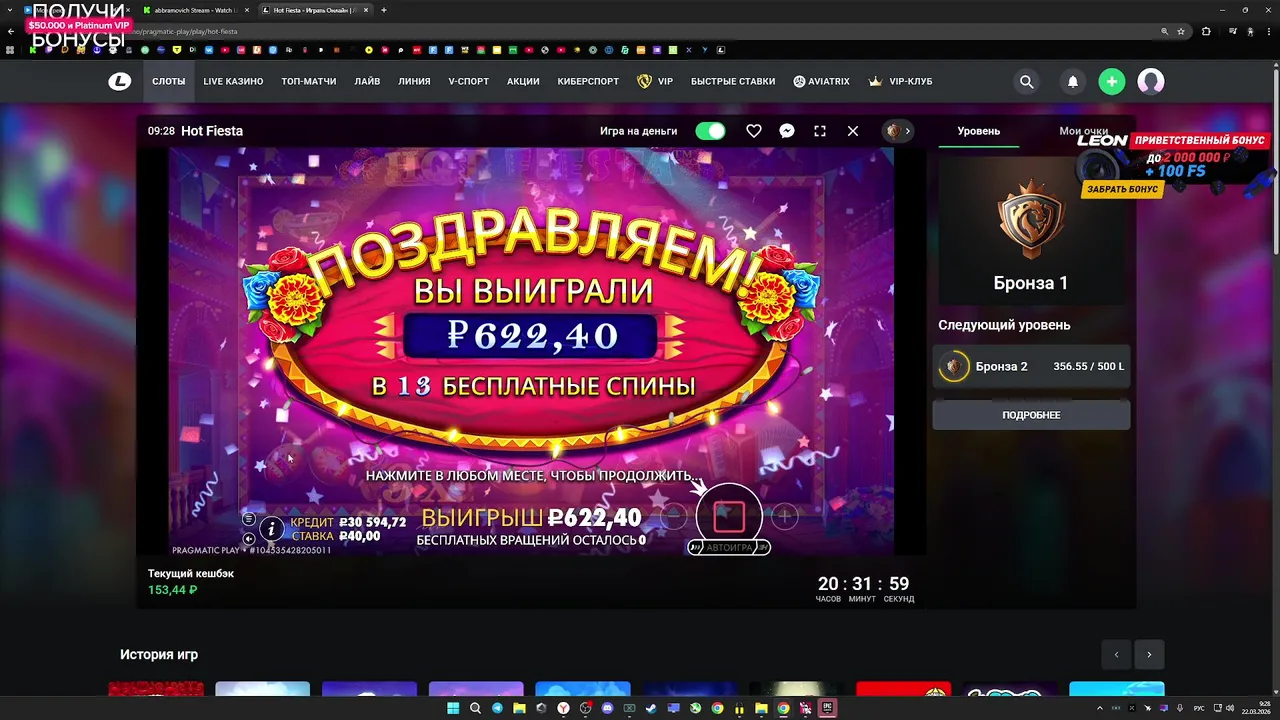Open the browser extensions puzzle icon

[1206, 31]
